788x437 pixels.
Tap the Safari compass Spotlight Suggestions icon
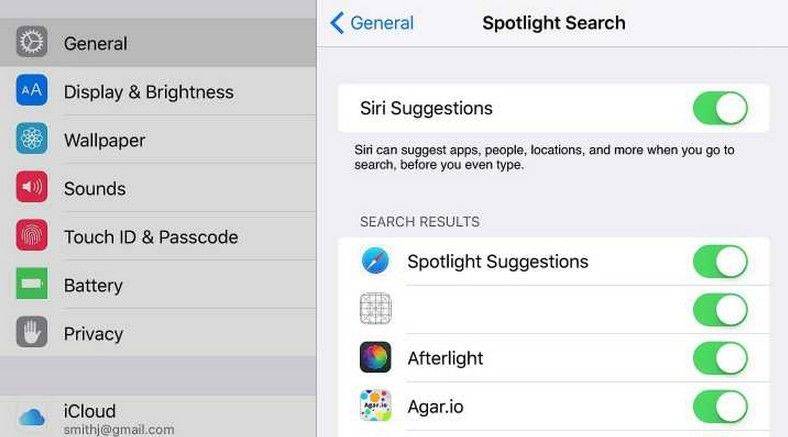click(x=375, y=261)
